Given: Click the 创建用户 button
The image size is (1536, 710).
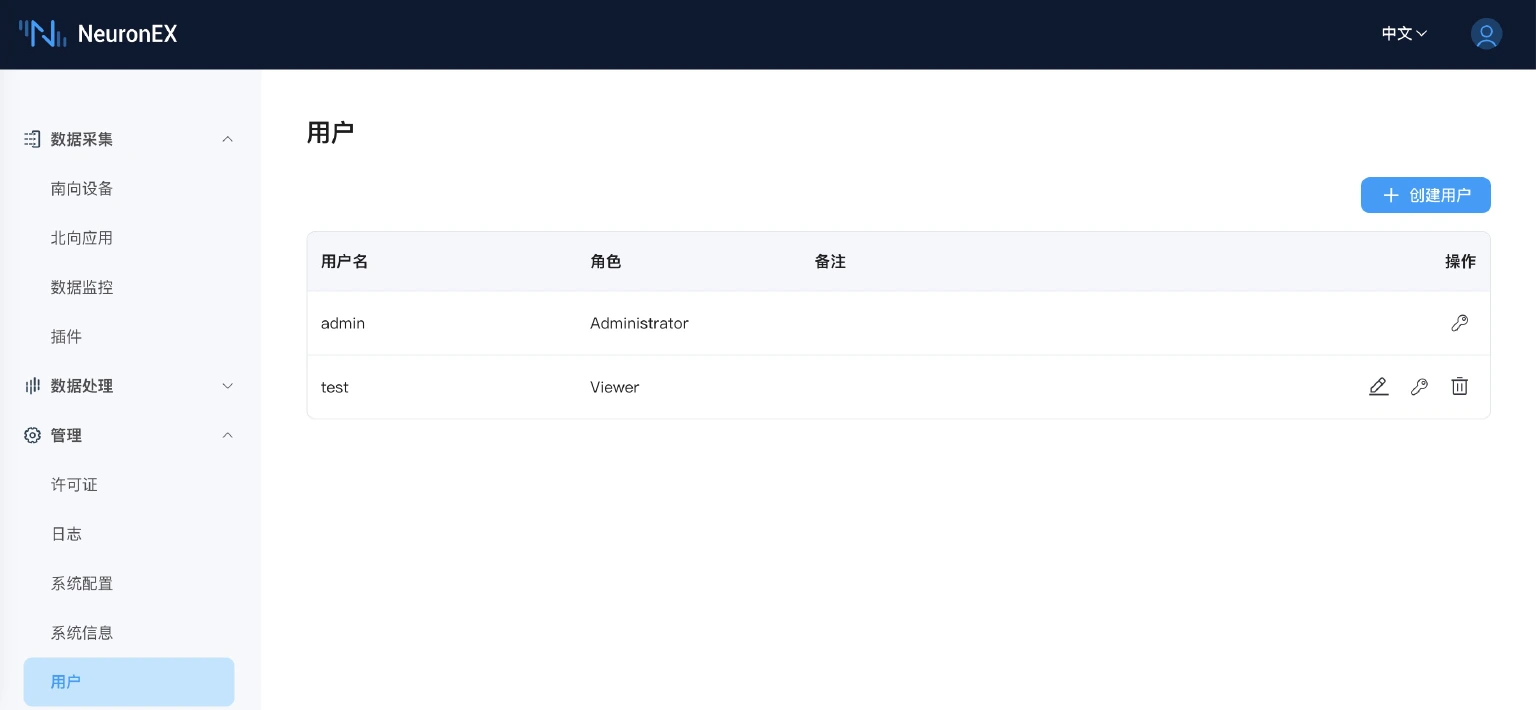Looking at the screenshot, I should click(1425, 195).
